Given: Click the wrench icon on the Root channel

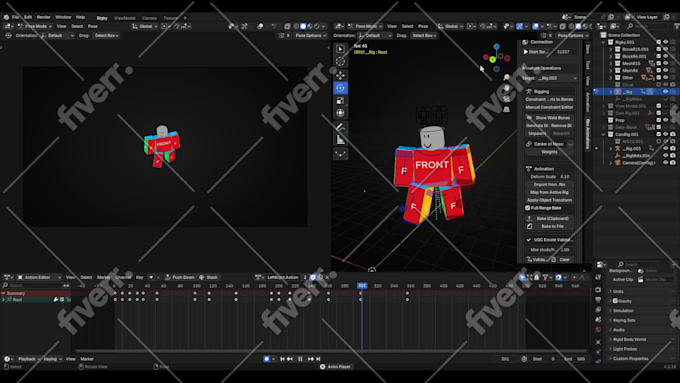Looking at the screenshot, I should pyautogui.click(x=56, y=300).
